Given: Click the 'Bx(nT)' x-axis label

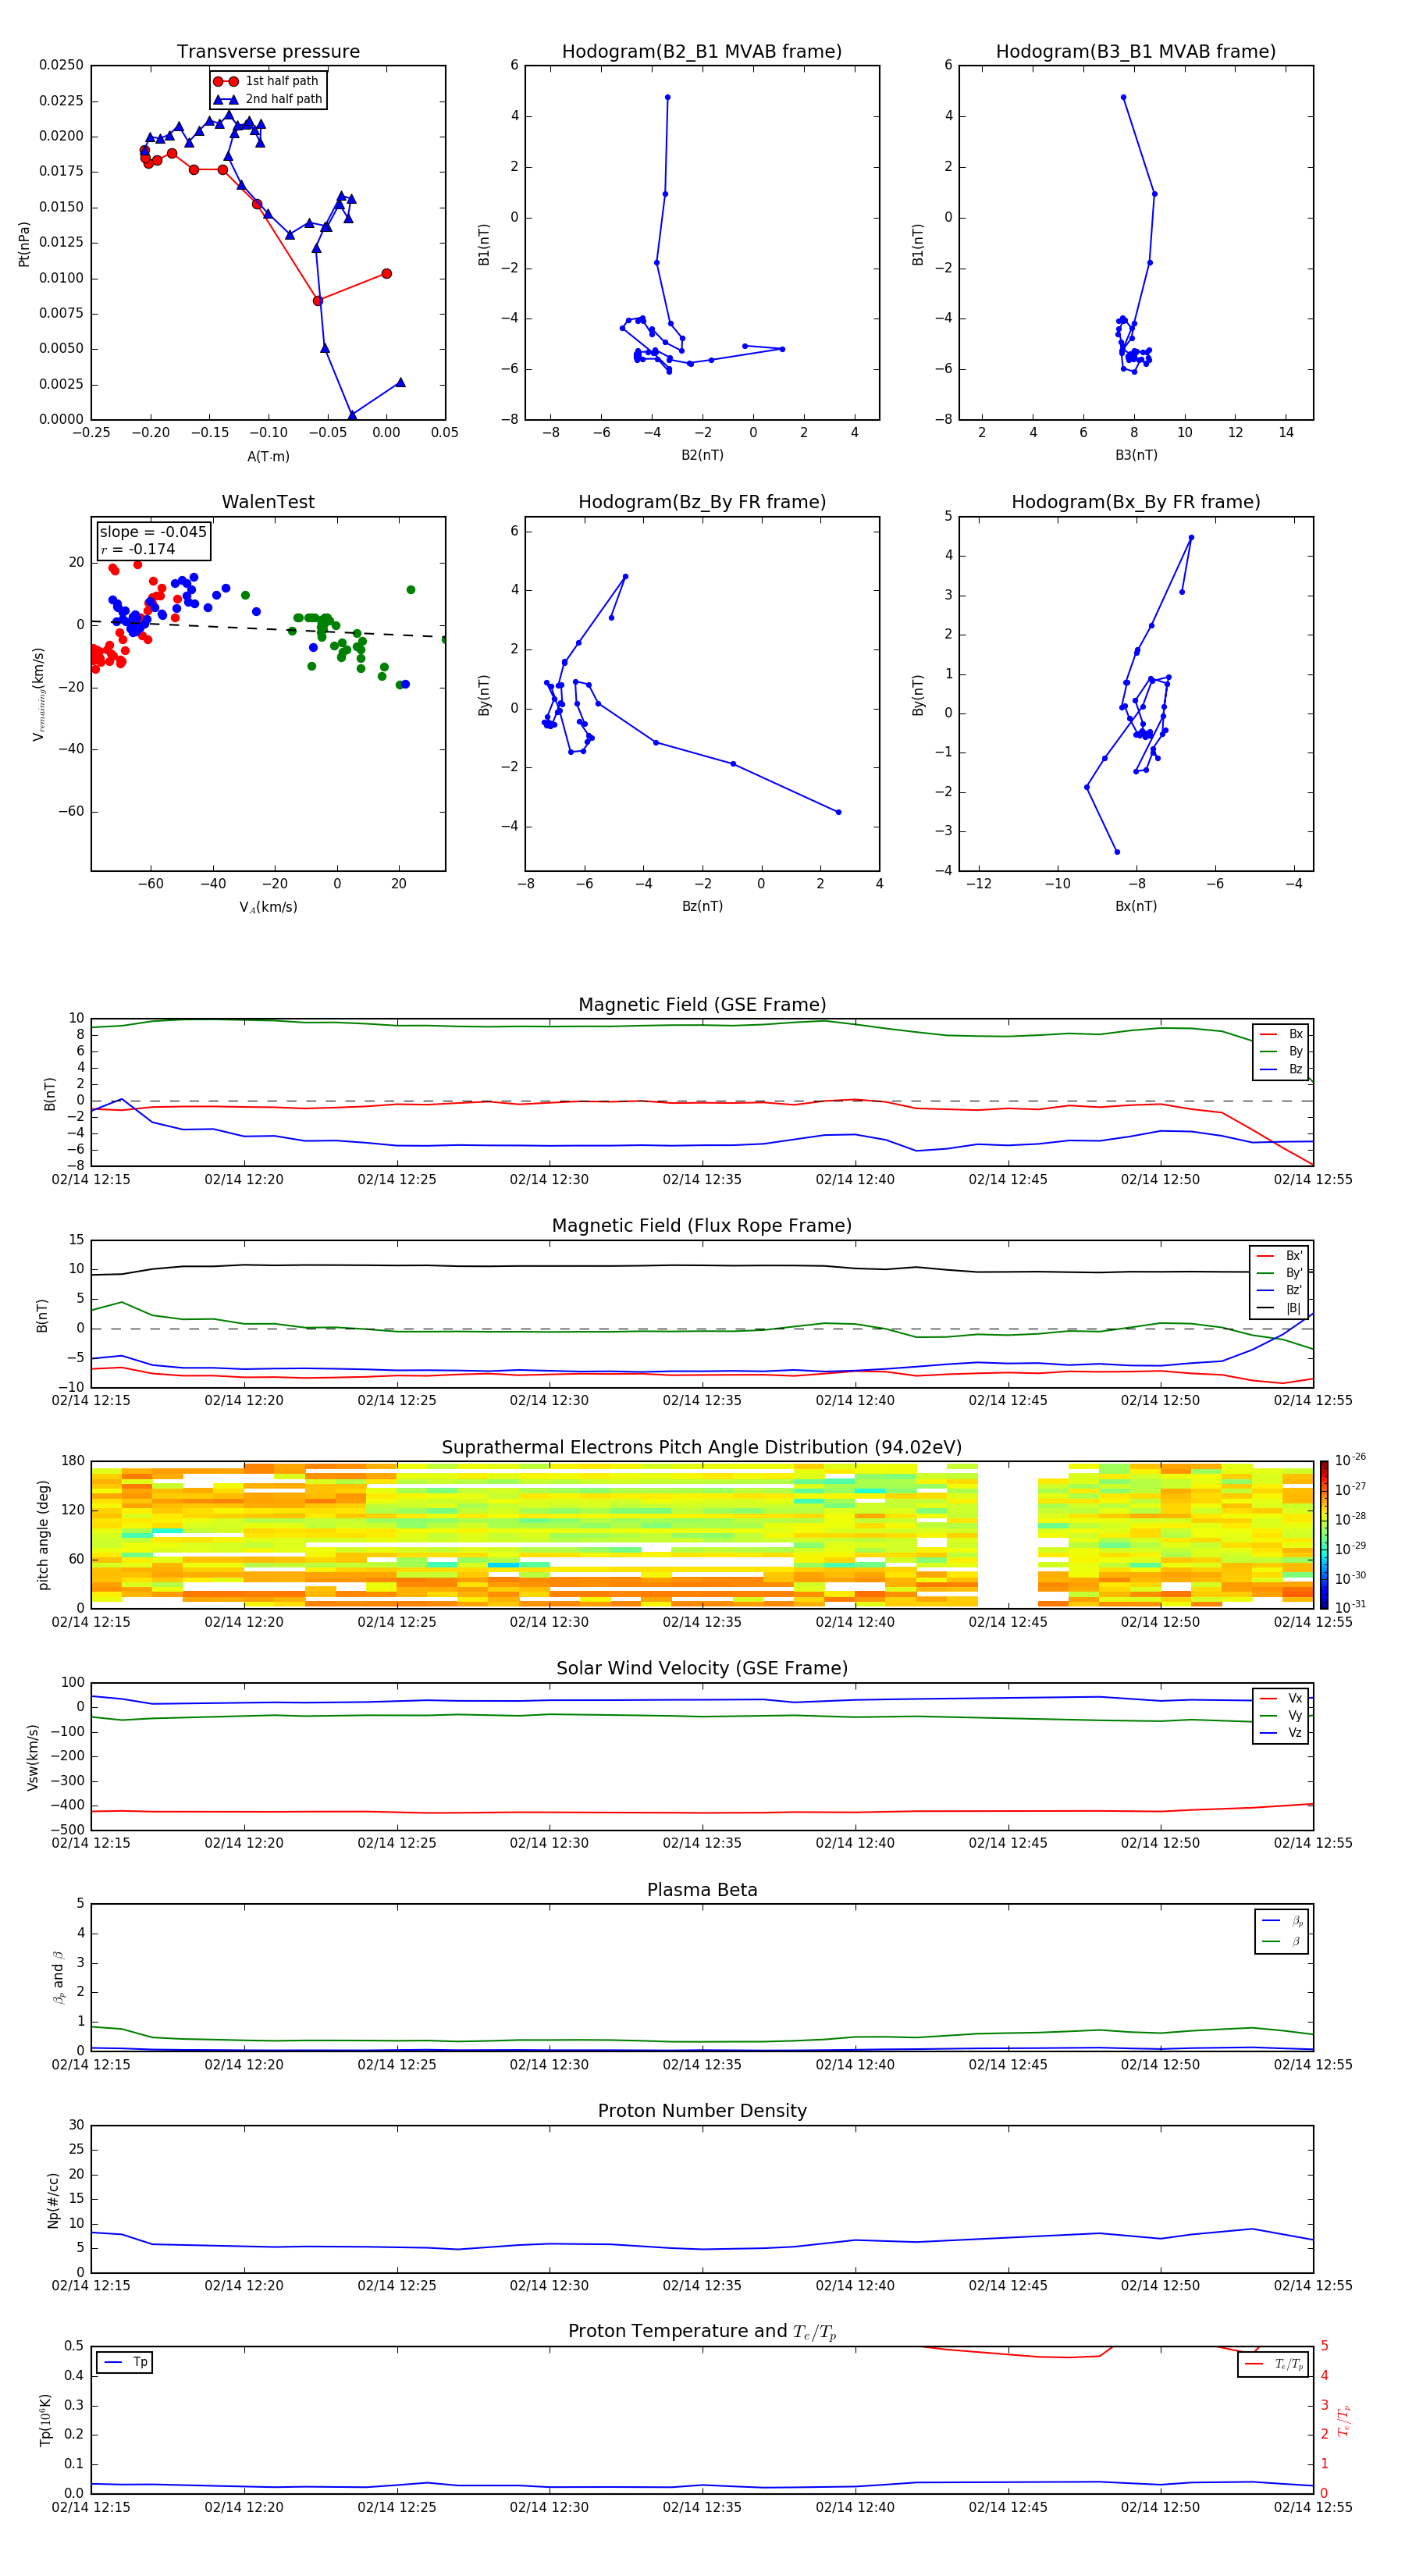Looking at the screenshot, I should click(x=1136, y=907).
